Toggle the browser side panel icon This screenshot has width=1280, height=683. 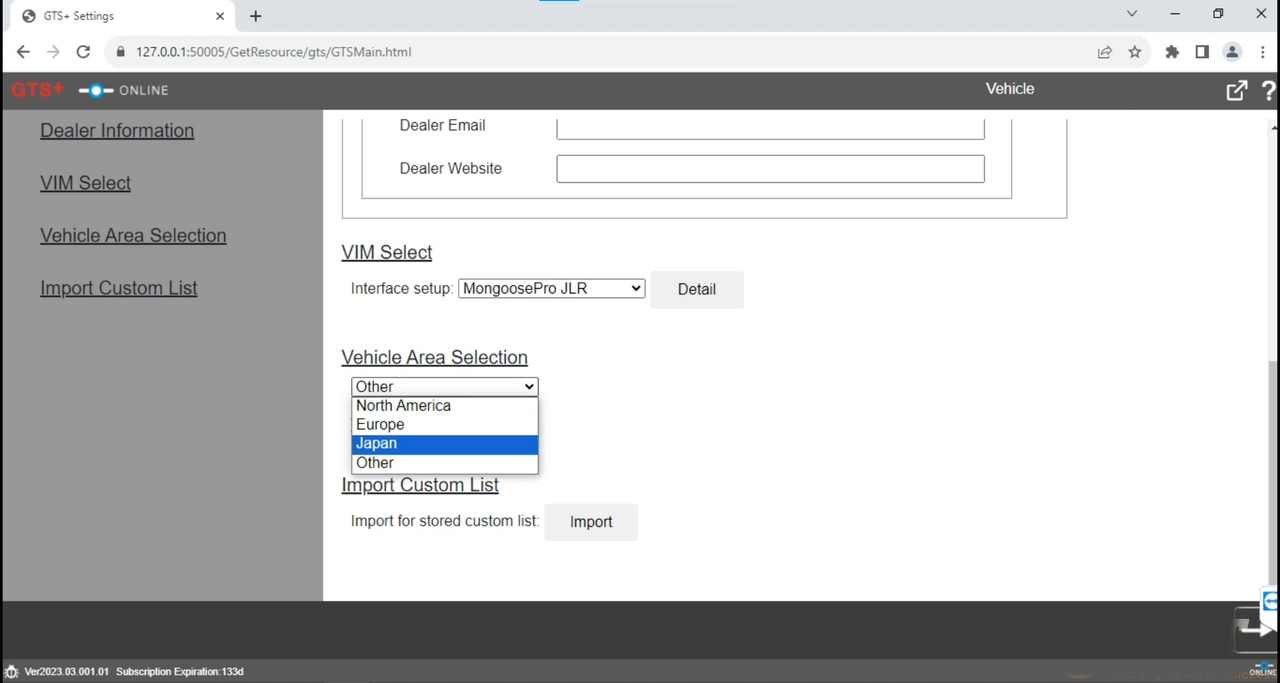pyautogui.click(x=1202, y=52)
